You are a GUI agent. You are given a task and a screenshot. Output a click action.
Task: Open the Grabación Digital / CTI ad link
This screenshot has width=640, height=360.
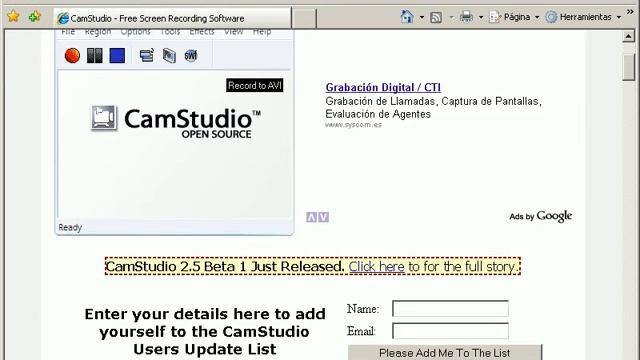tap(383, 87)
